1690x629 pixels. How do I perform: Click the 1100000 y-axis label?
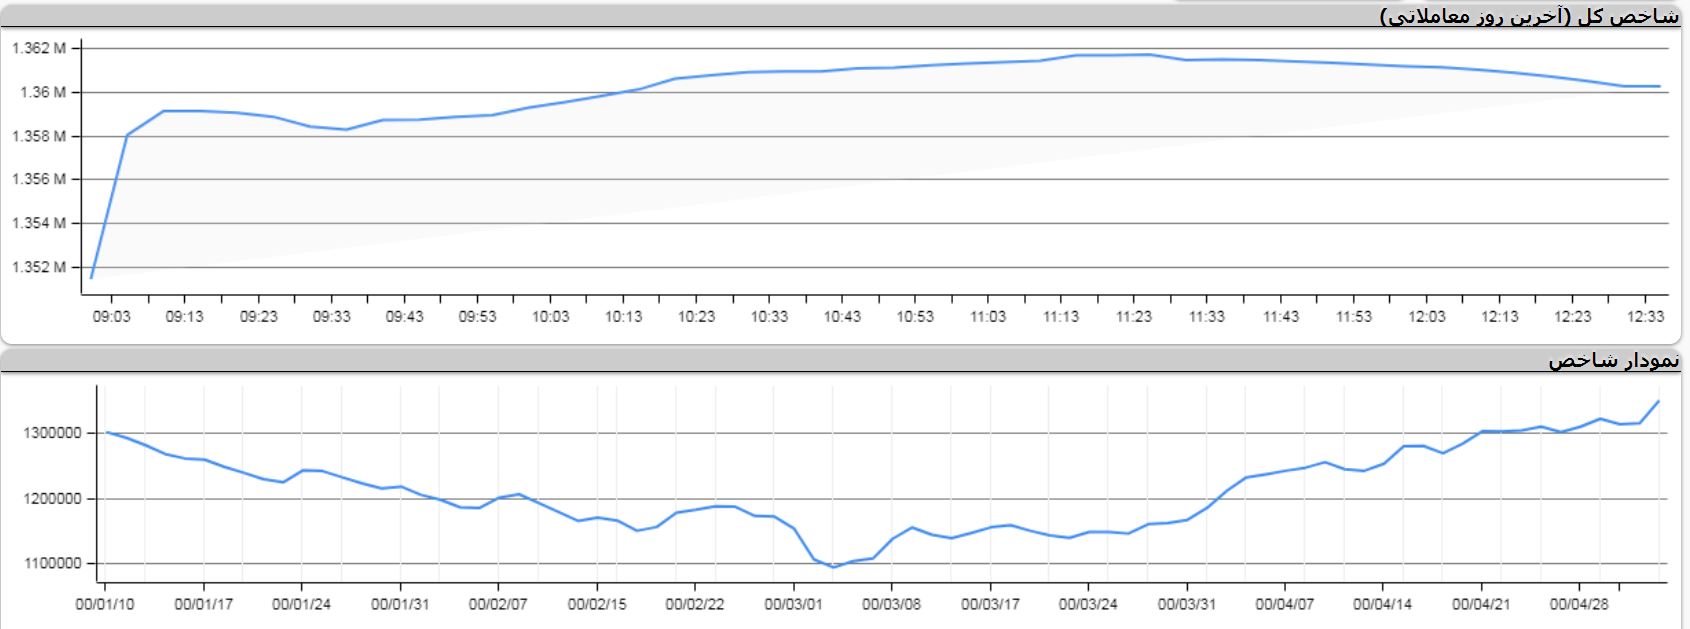click(52, 564)
